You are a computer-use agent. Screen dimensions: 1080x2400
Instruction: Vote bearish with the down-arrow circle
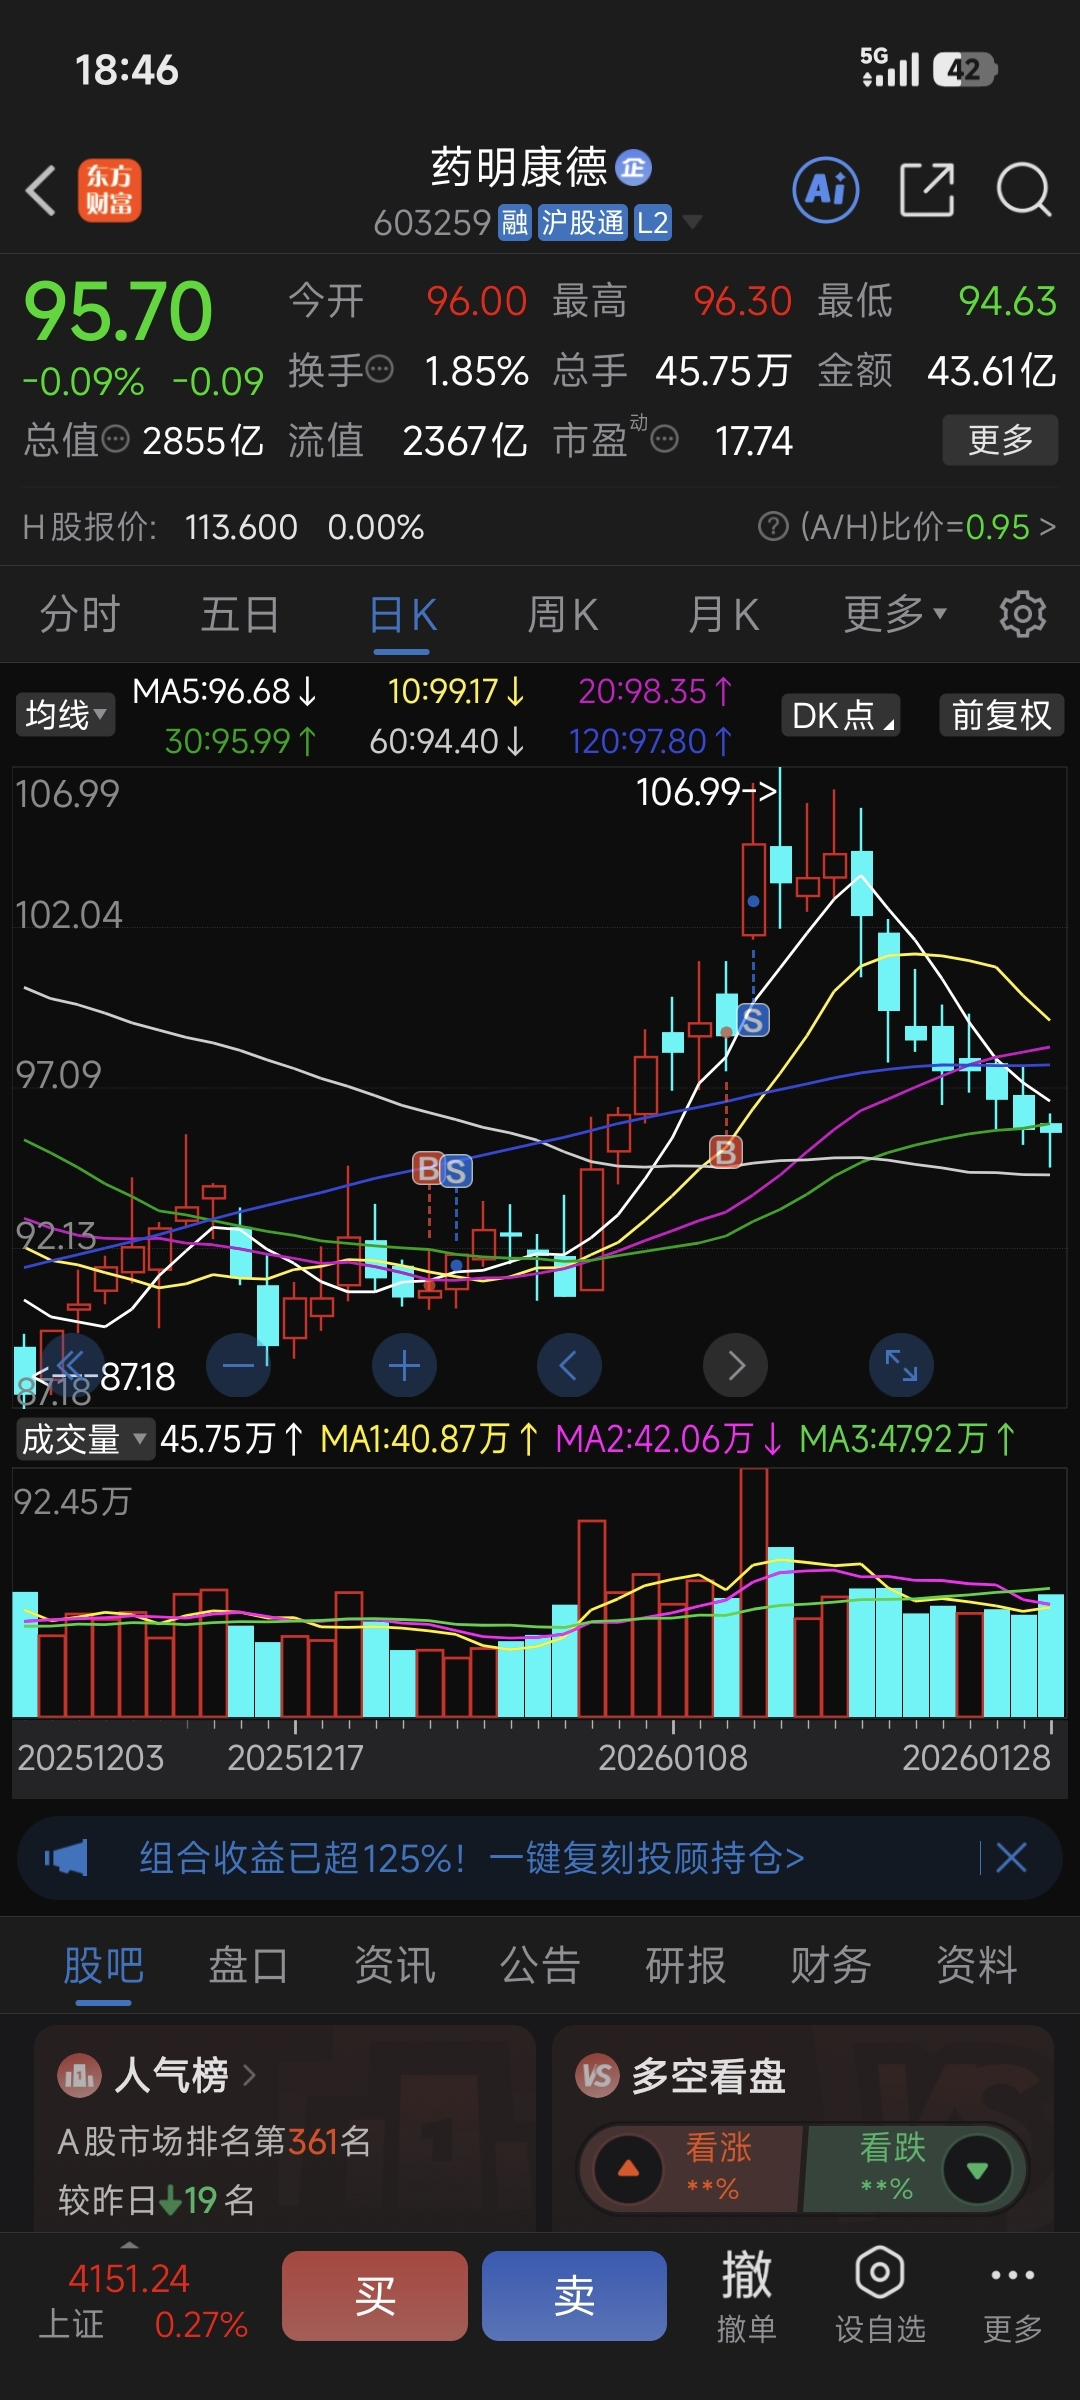point(977,2169)
